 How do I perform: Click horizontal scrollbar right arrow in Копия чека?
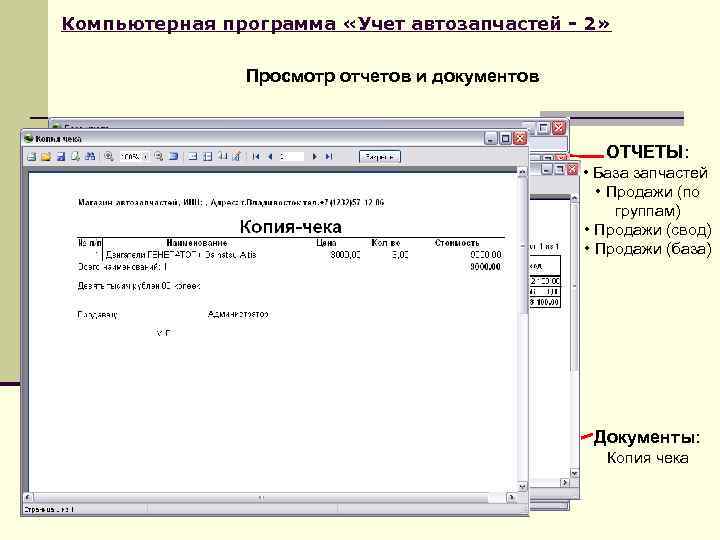(511, 497)
